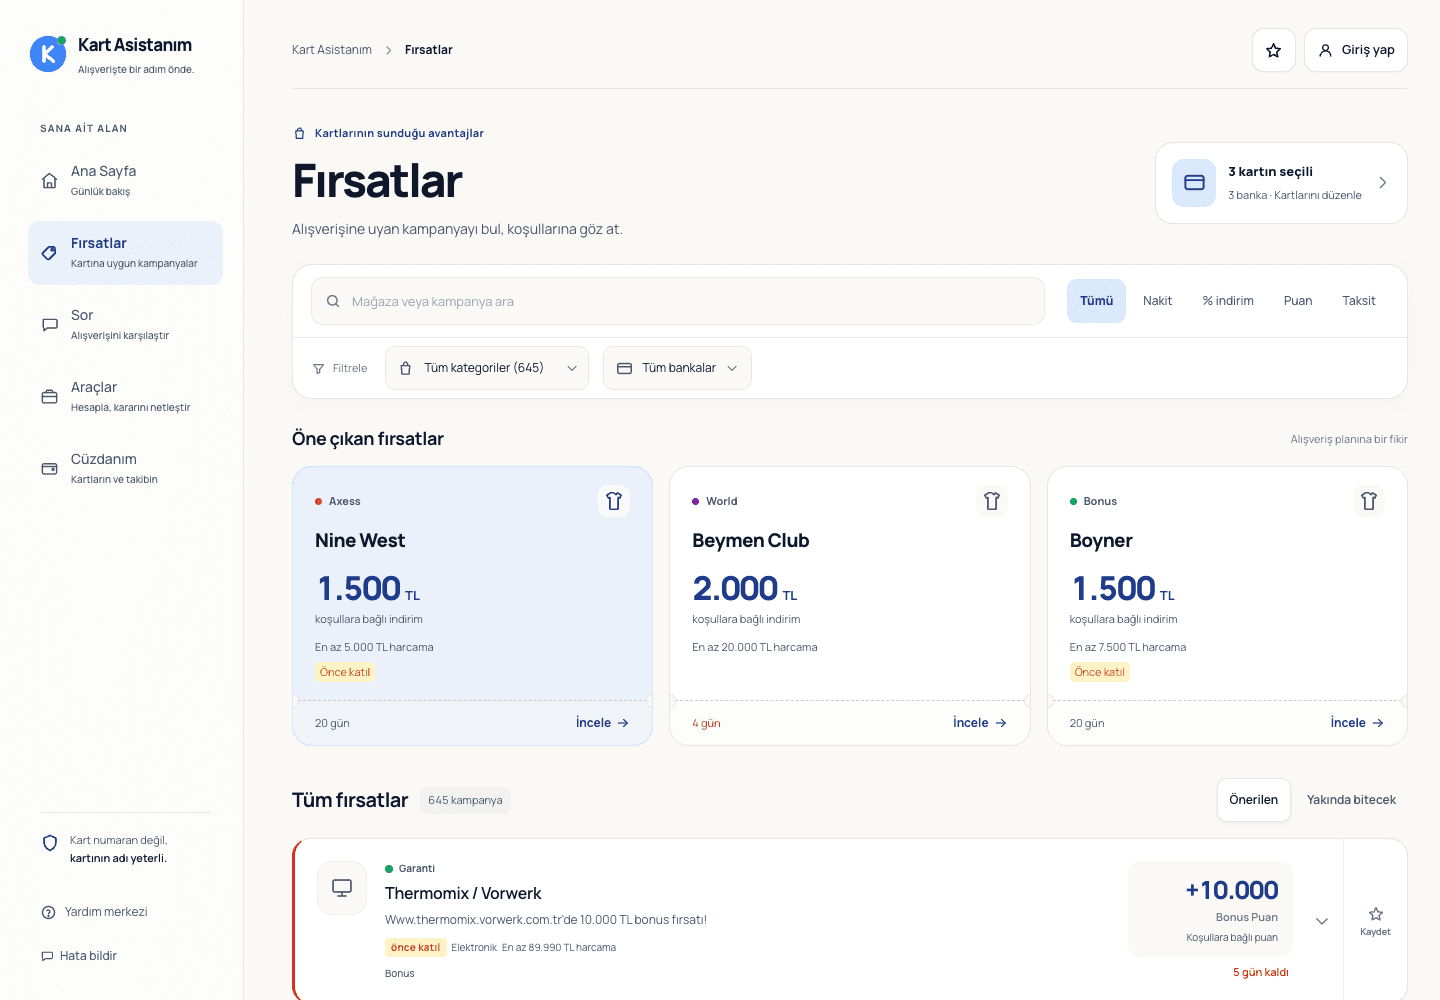
Task: Select the Fırsatlar tag icon in sidebar
Action: tap(49, 253)
